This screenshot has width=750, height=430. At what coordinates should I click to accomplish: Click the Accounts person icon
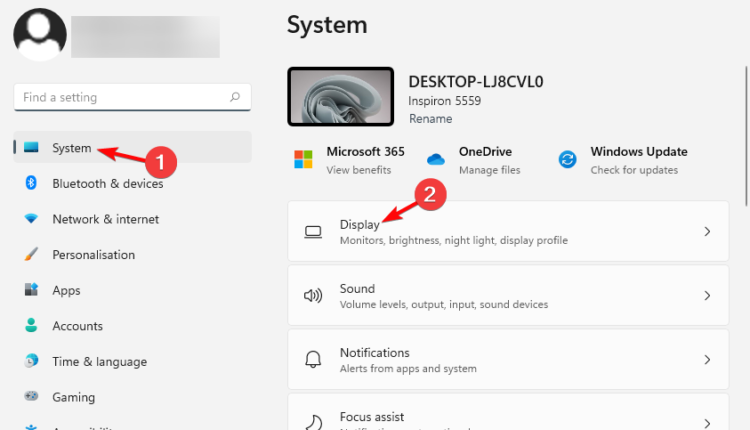(31, 326)
